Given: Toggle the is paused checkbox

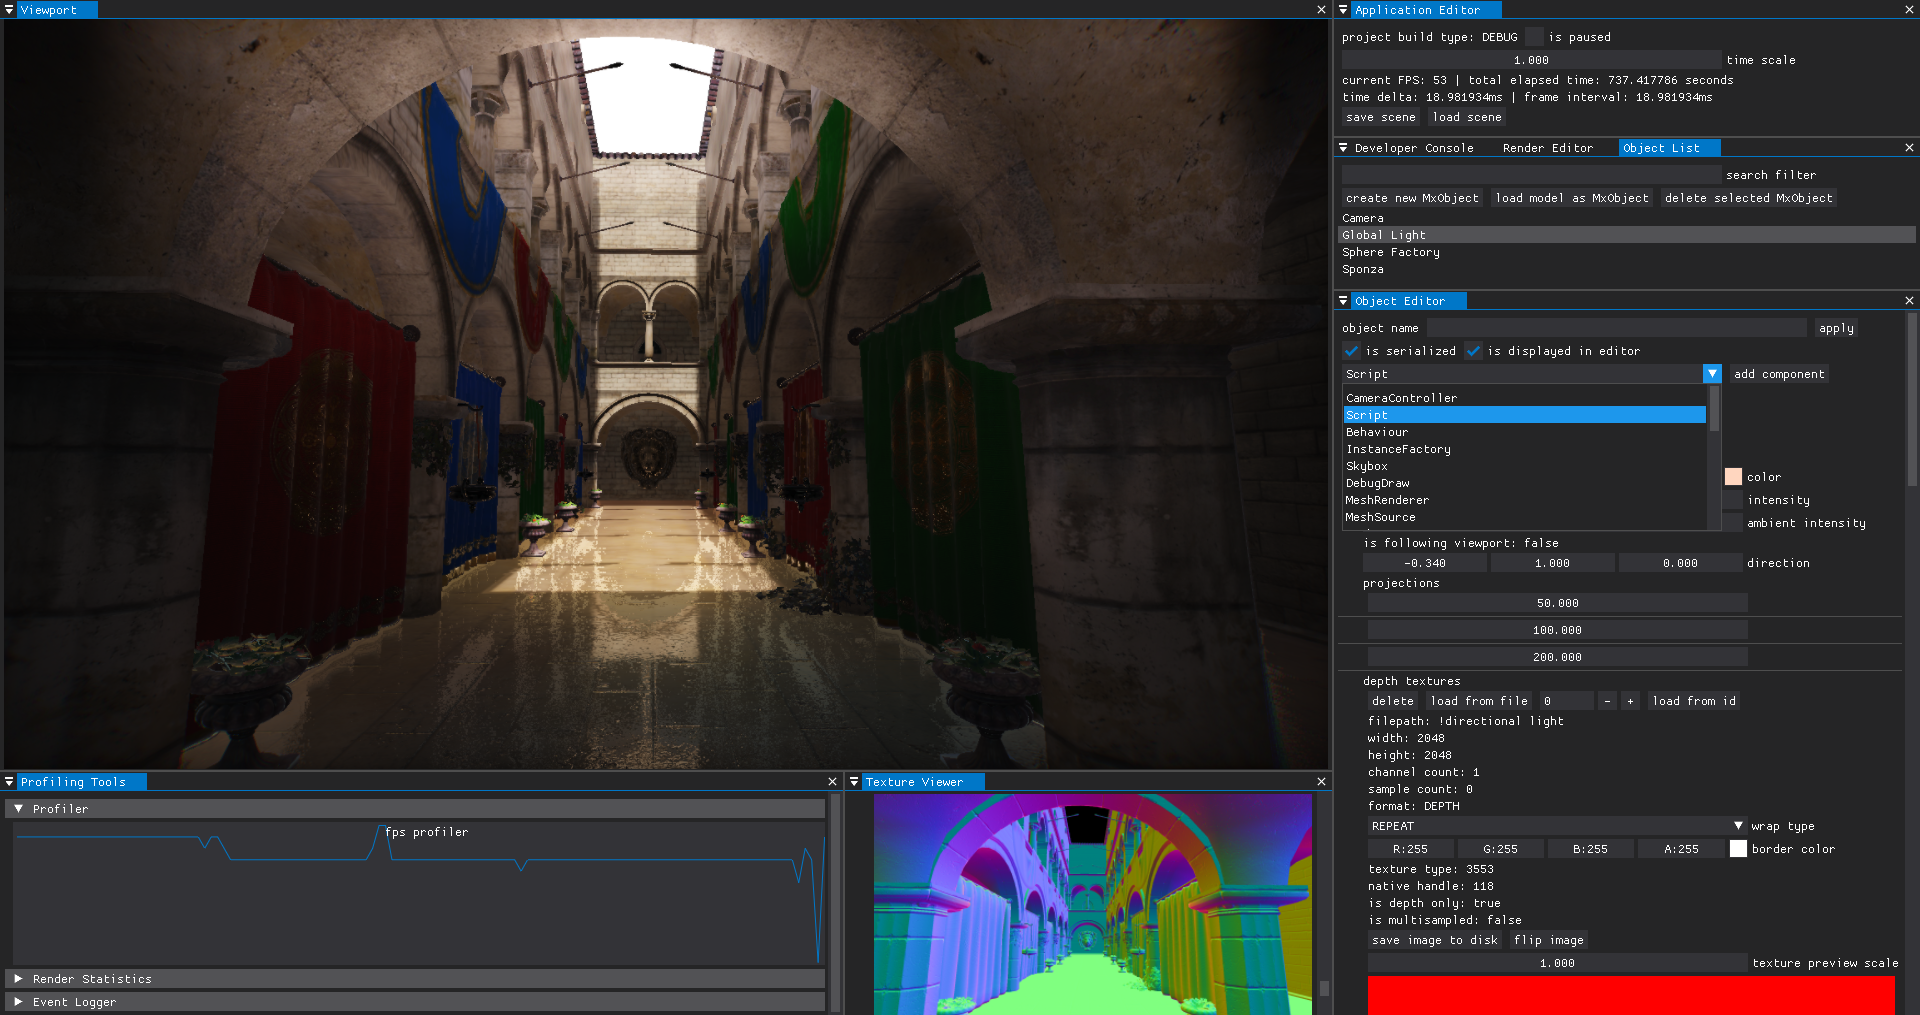Looking at the screenshot, I should (x=1534, y=37).
